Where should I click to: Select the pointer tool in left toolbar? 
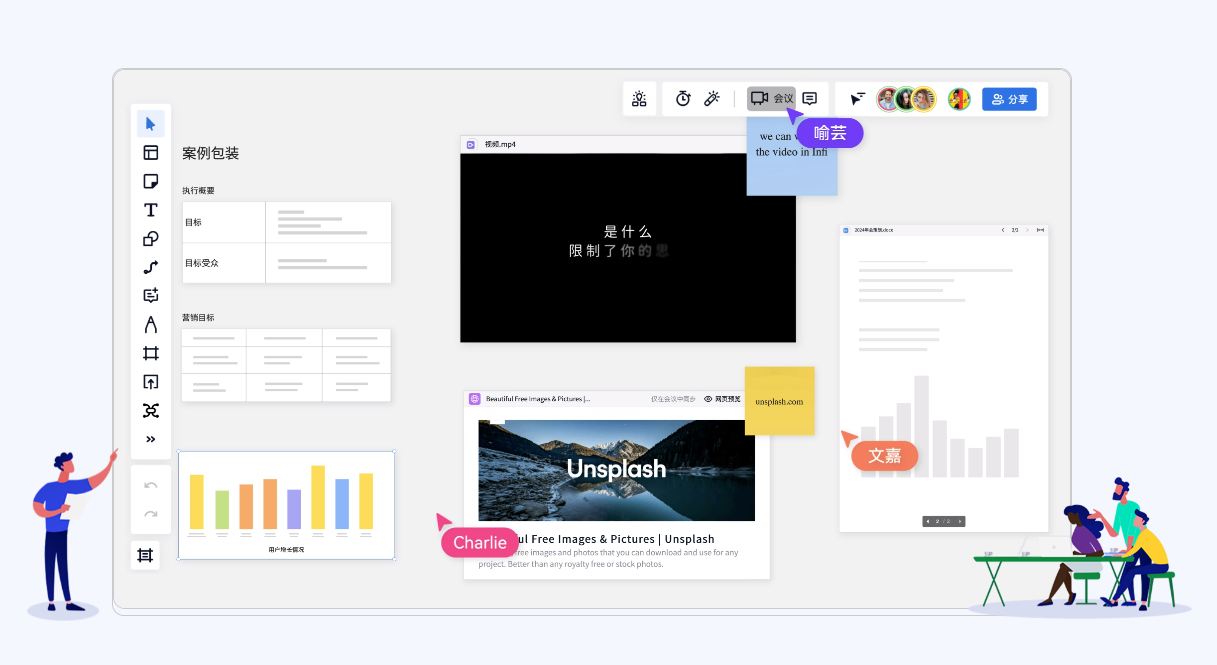click(151, 124)
